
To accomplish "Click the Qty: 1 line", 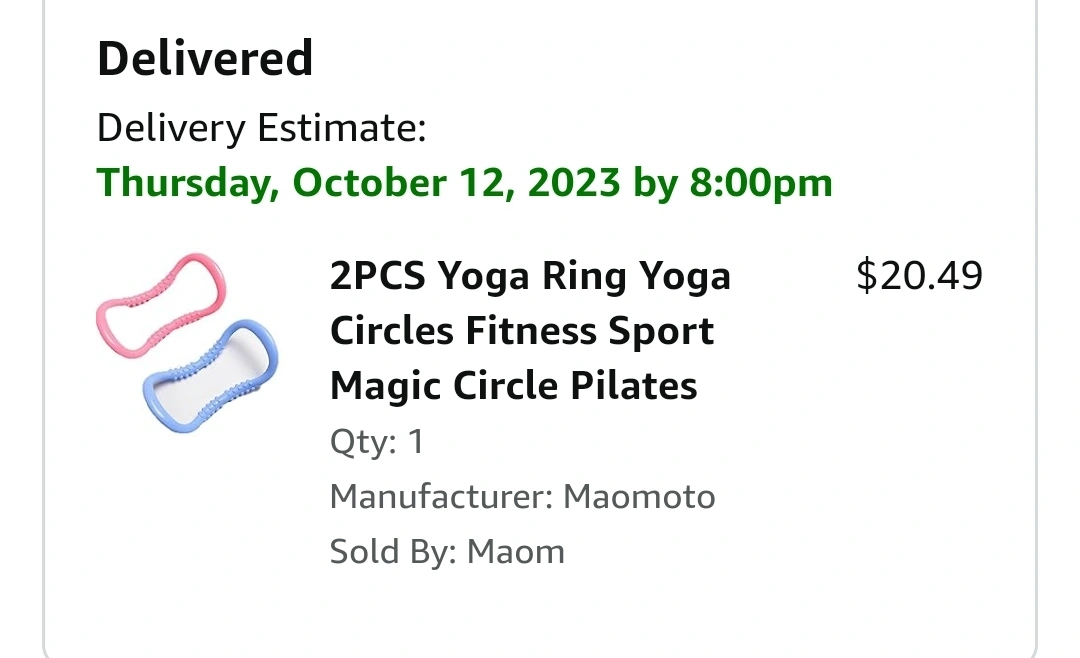I will coord(377,442).
